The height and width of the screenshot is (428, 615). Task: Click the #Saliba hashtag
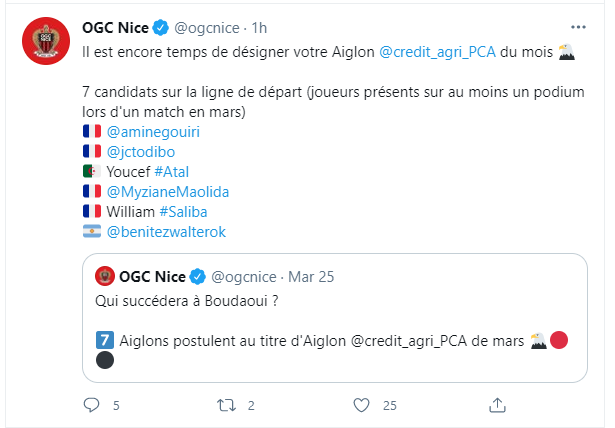(x=183, y=212)
